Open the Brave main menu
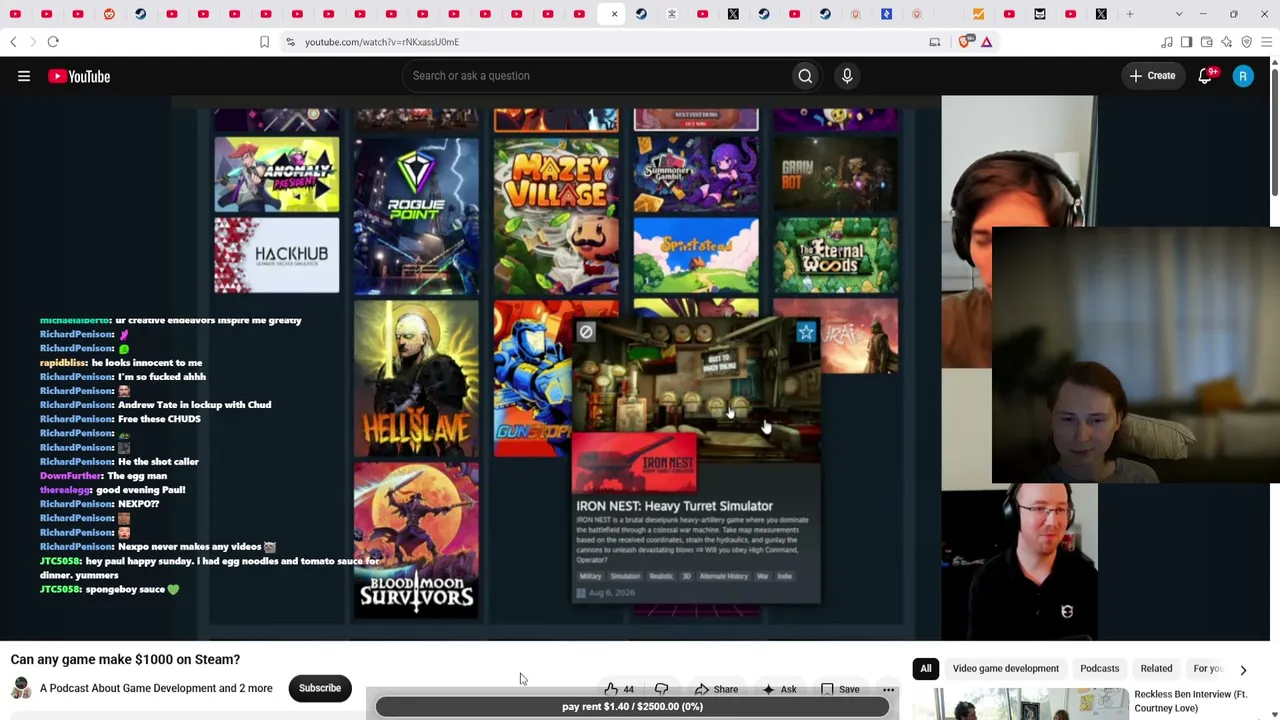Image resolution: width=1280 pixels, height=720 pixels. (x=1266, y=42)
